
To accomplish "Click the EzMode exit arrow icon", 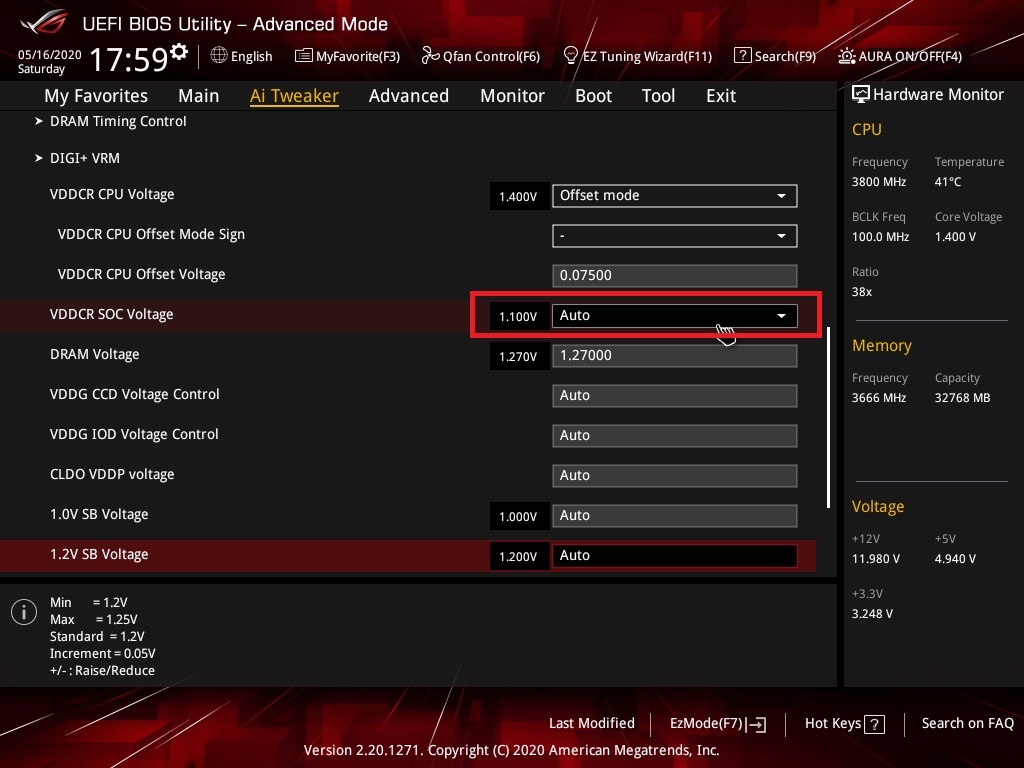I will (x=756, y=724).
